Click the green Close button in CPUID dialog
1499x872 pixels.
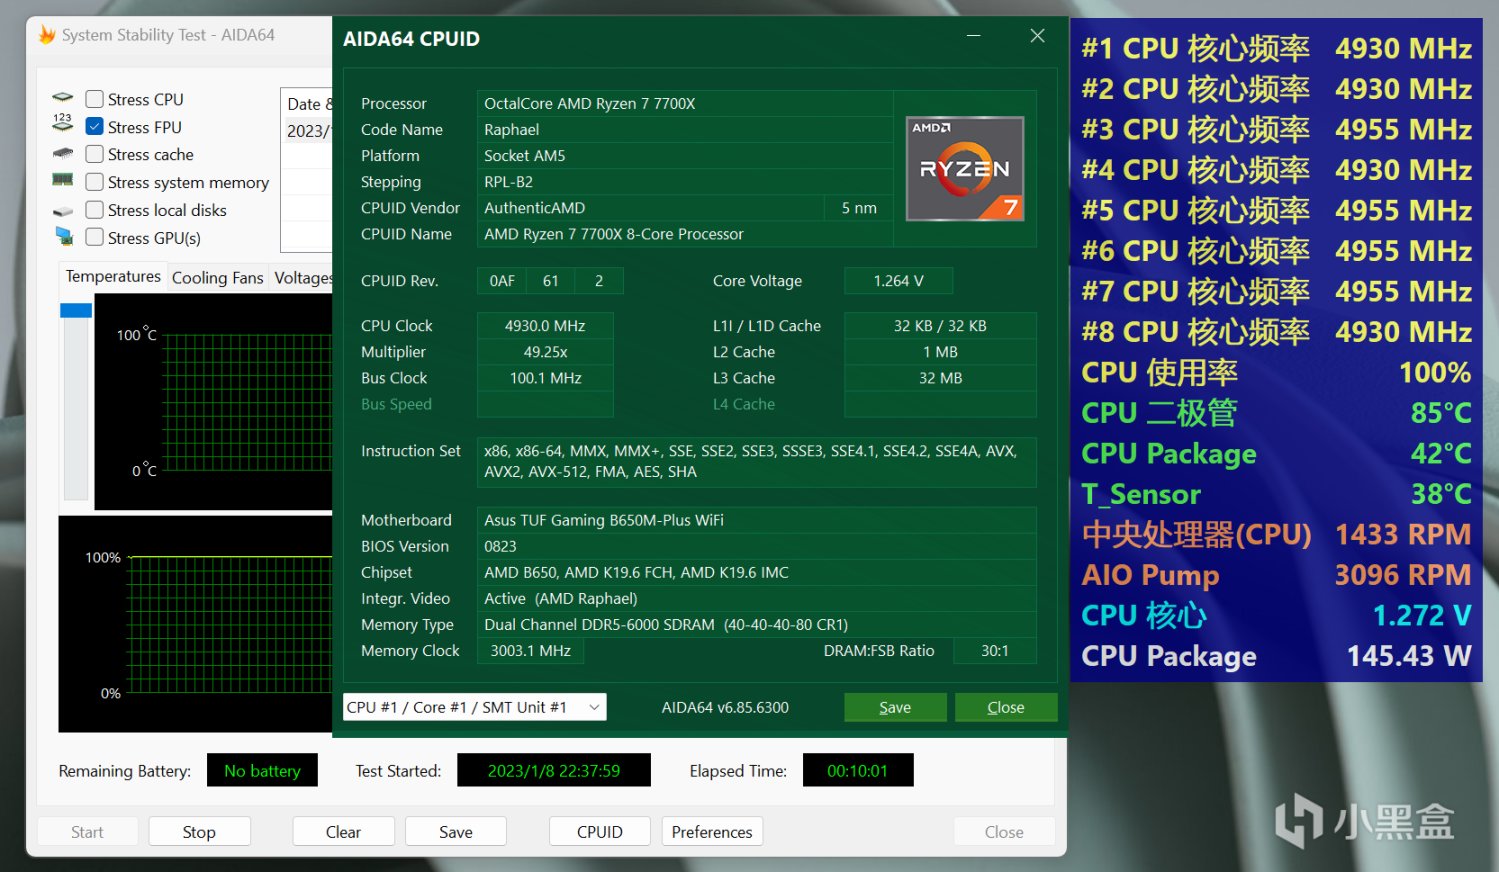1006,707
